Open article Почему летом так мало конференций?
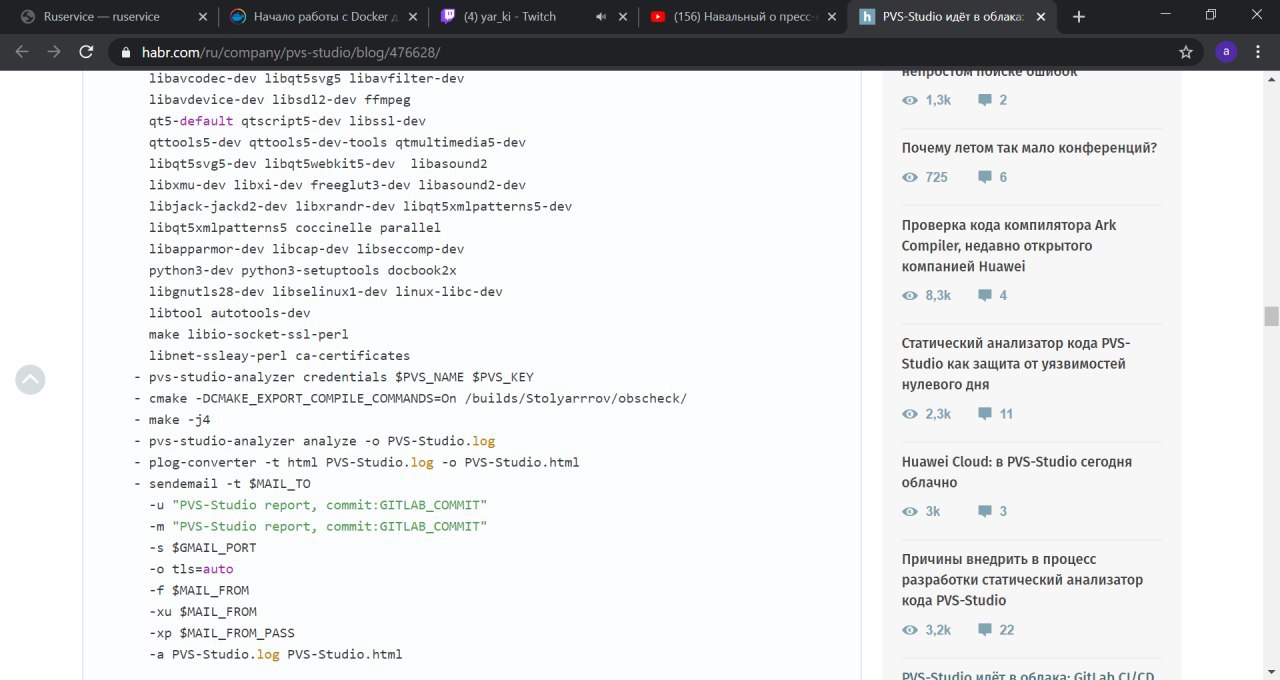 click(x=1029, y=148)
